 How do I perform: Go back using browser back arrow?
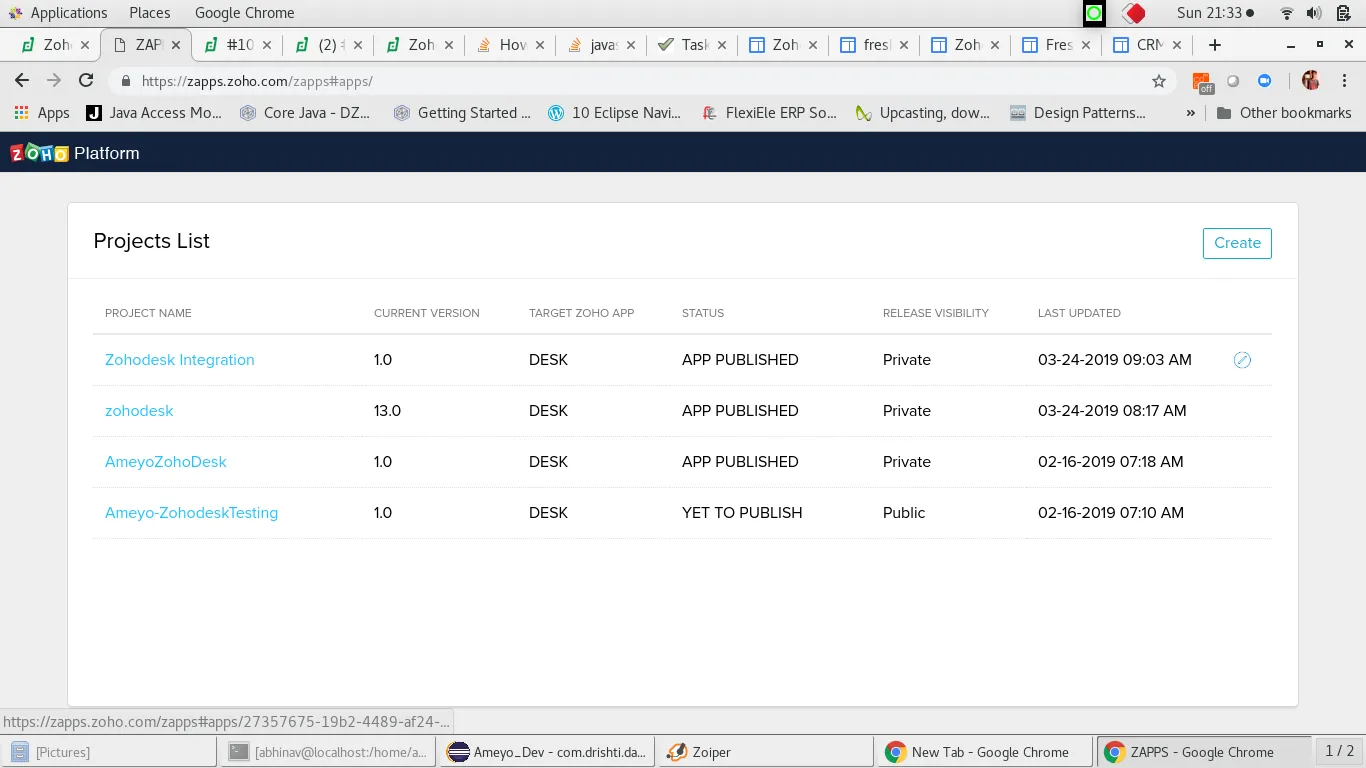point(22,81)
